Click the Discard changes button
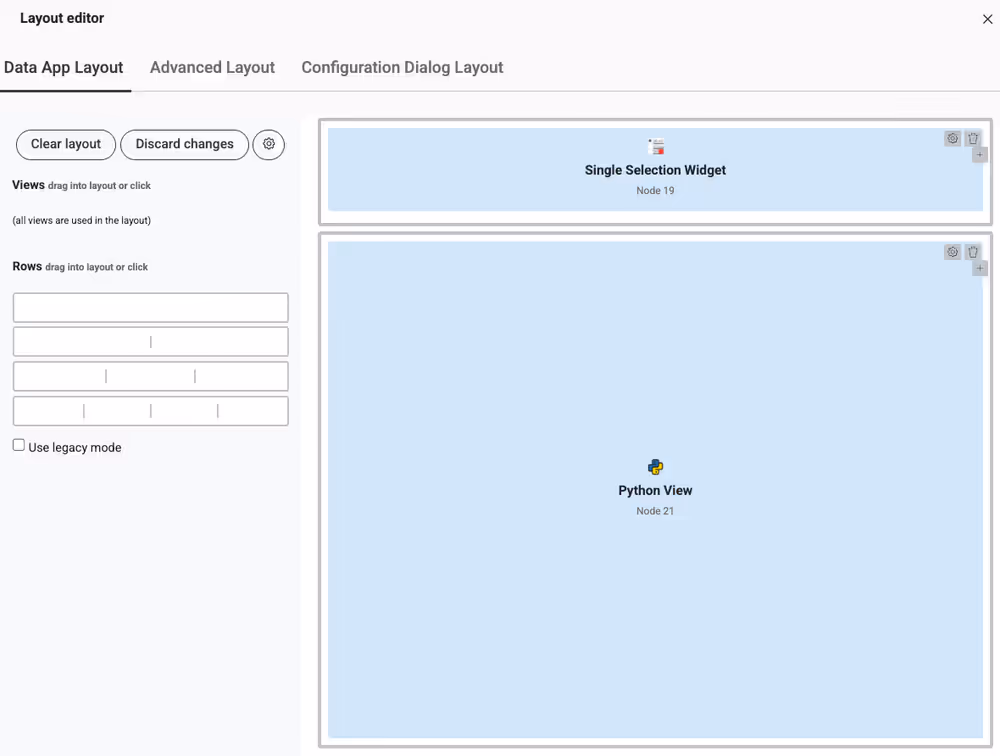This screenshot has width=1000, height=756. tap(184, 144)
